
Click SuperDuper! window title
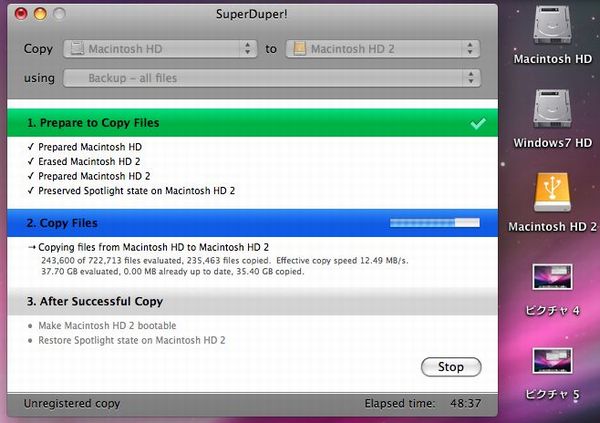click(x=251, y=14)
